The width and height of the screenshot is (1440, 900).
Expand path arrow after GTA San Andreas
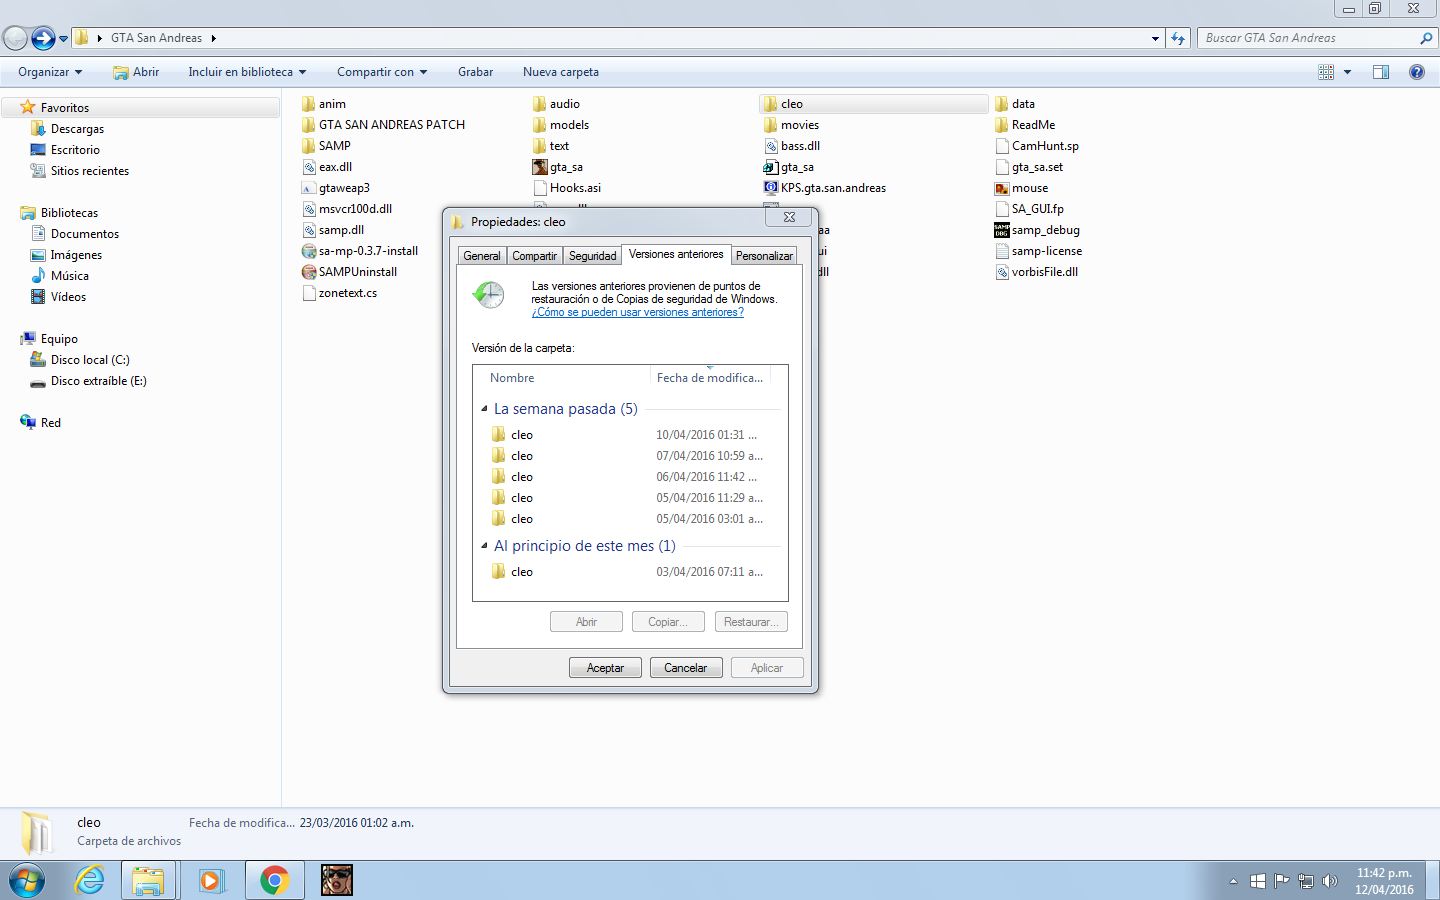213,38
